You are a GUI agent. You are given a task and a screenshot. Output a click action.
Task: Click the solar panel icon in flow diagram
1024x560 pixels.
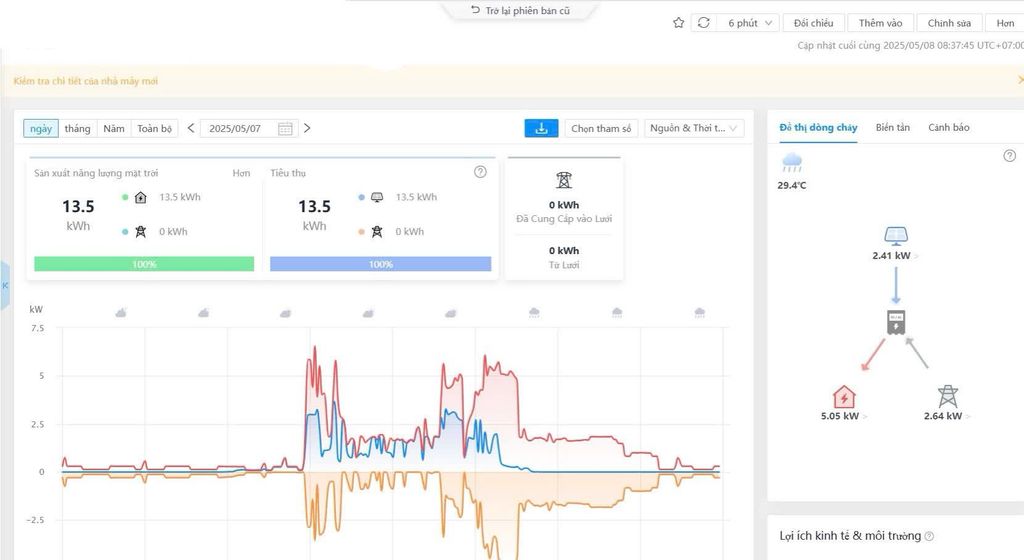click(x=895, y=235)
